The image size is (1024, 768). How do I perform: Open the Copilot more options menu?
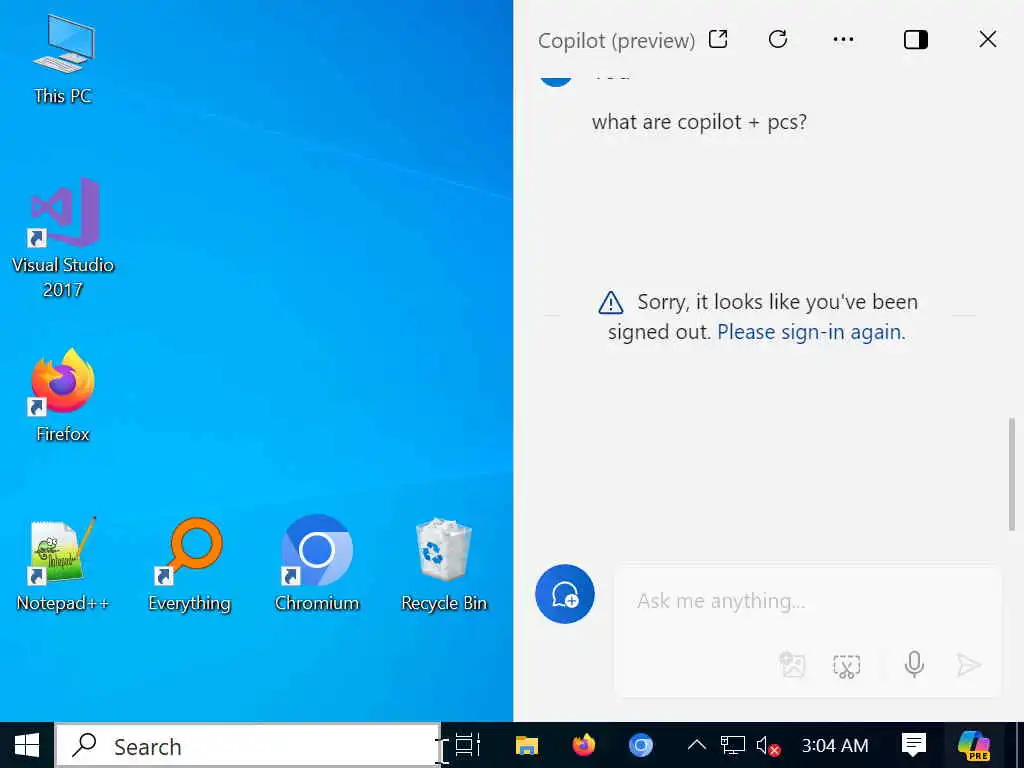point(844,40)
